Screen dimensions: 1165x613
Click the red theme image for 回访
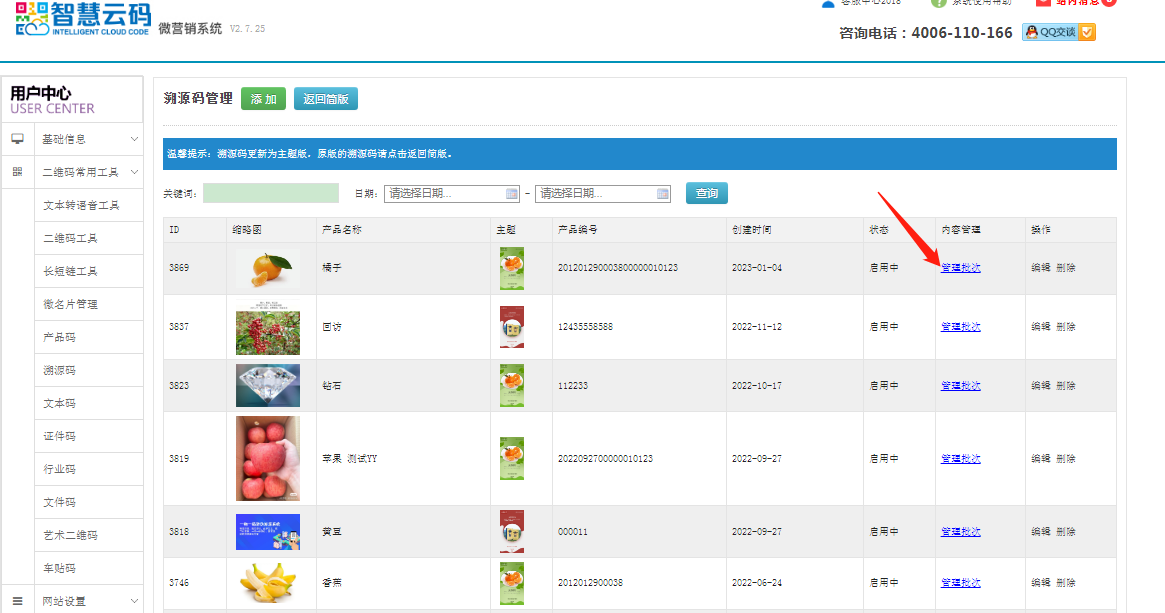512,327
